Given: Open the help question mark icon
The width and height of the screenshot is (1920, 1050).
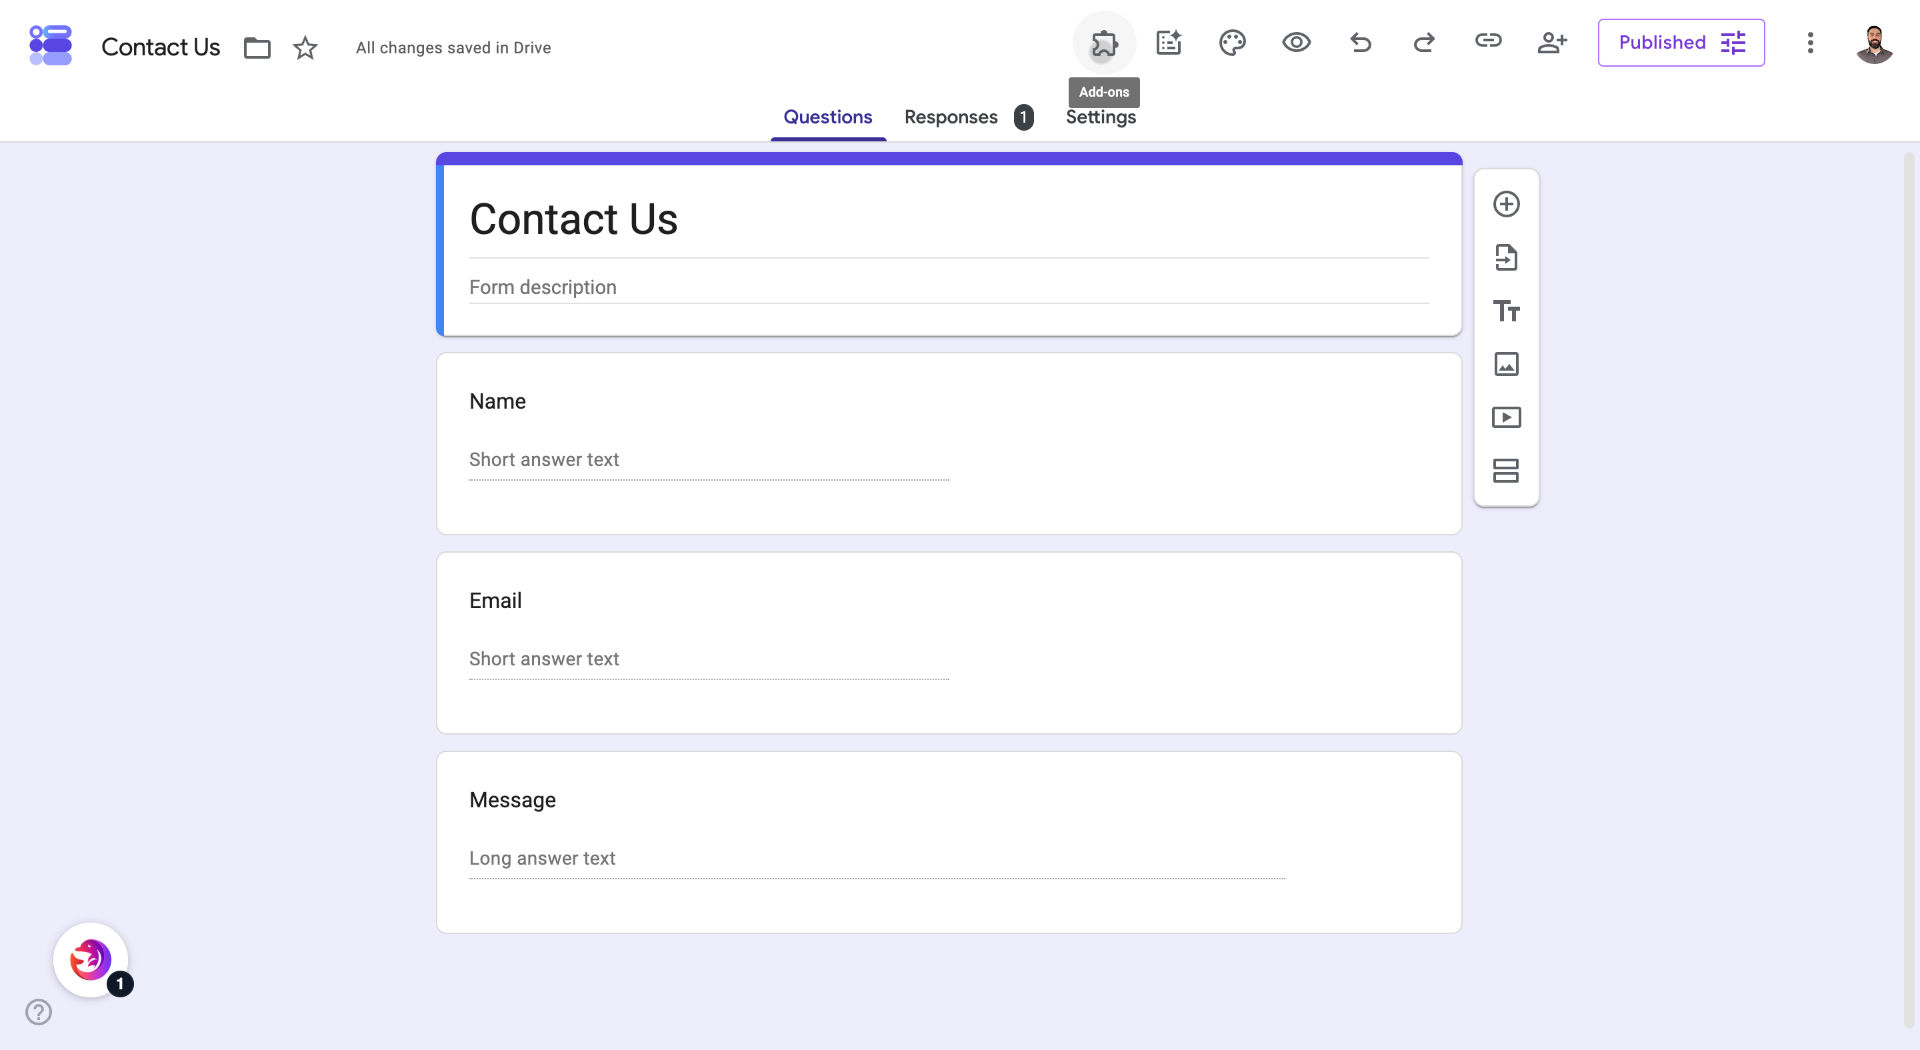Looking at the screenshot, I should [39, 1012].
